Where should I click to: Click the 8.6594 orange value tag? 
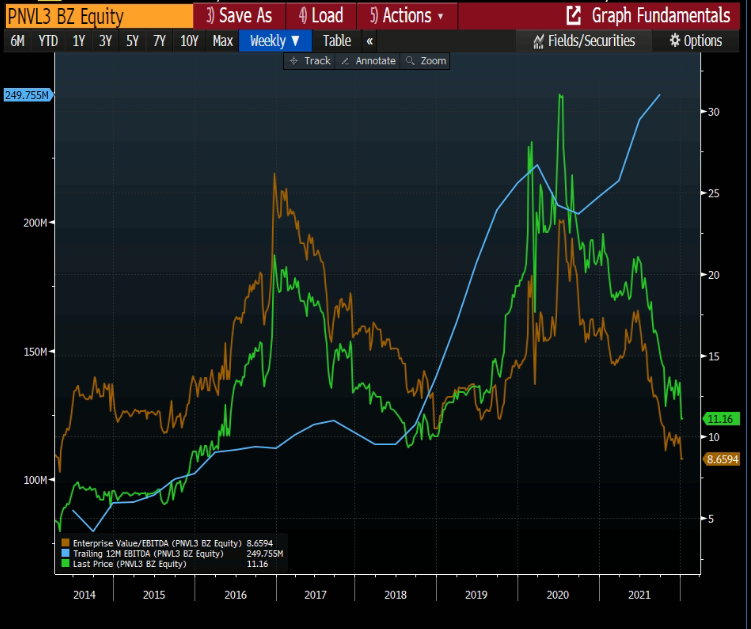(721, 459)
